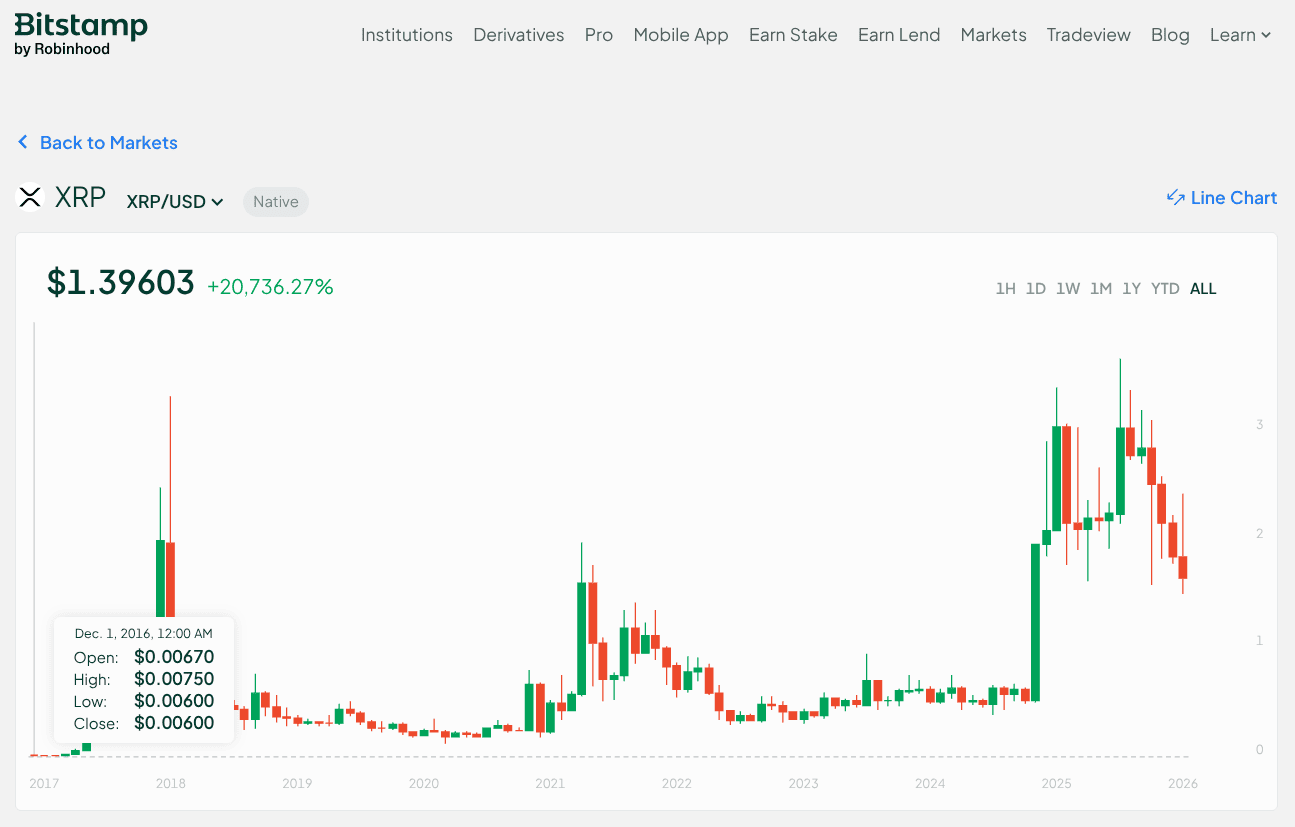Viewport: 1295px width, 827px height.
Task: Click the Line Chart switch arrows icon
Action: (x=1176, y=198)
